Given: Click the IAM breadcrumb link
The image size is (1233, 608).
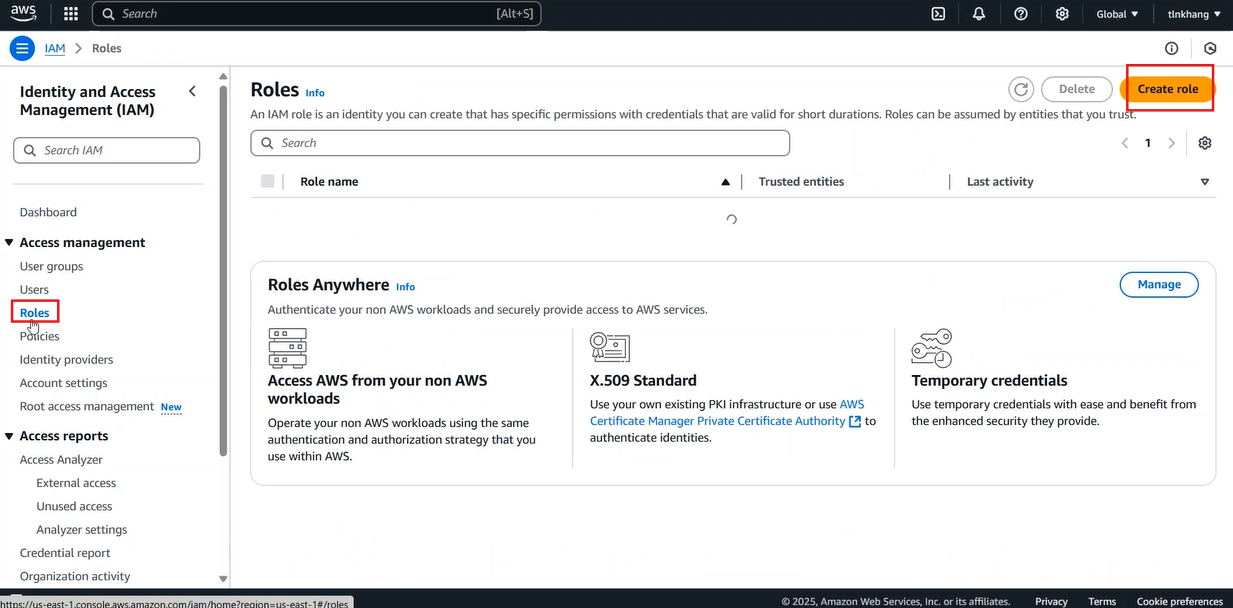Looking at the screenshot, I should click(55, 48).
